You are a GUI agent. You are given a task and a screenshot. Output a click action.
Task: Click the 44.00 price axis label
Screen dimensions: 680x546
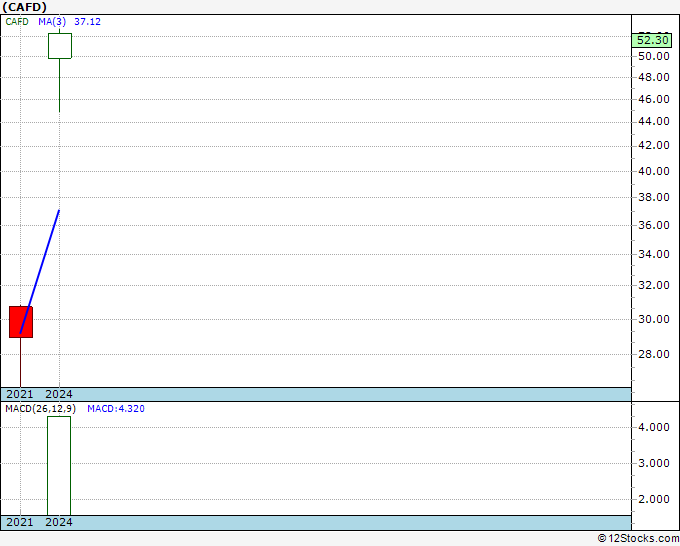(654, 121)
